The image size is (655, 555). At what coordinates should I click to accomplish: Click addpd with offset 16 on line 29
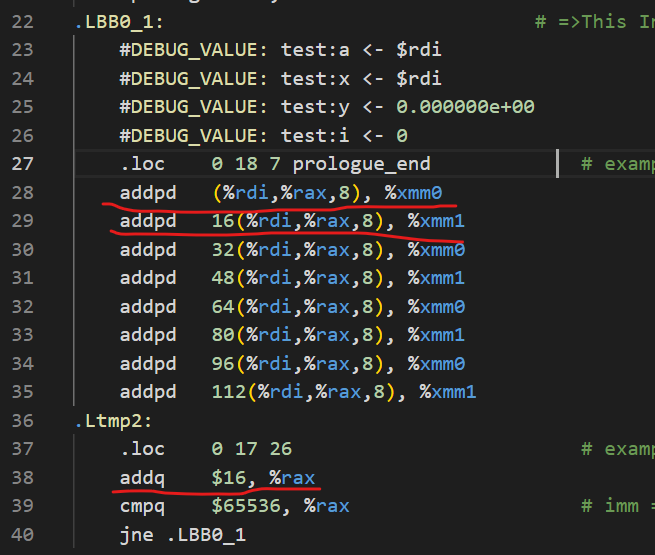[x=292, y=221]
